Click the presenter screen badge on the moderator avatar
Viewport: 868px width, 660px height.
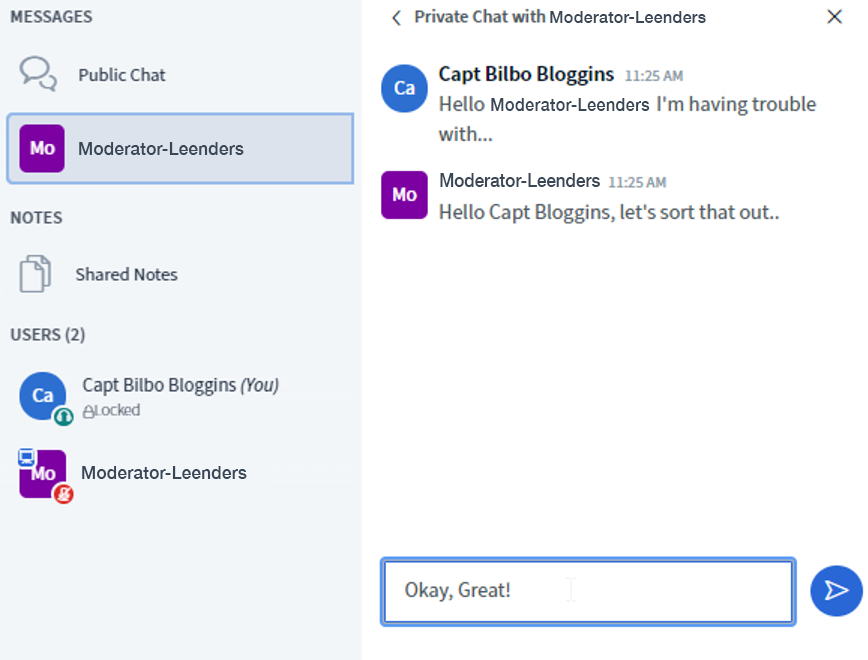click(27, 458)
